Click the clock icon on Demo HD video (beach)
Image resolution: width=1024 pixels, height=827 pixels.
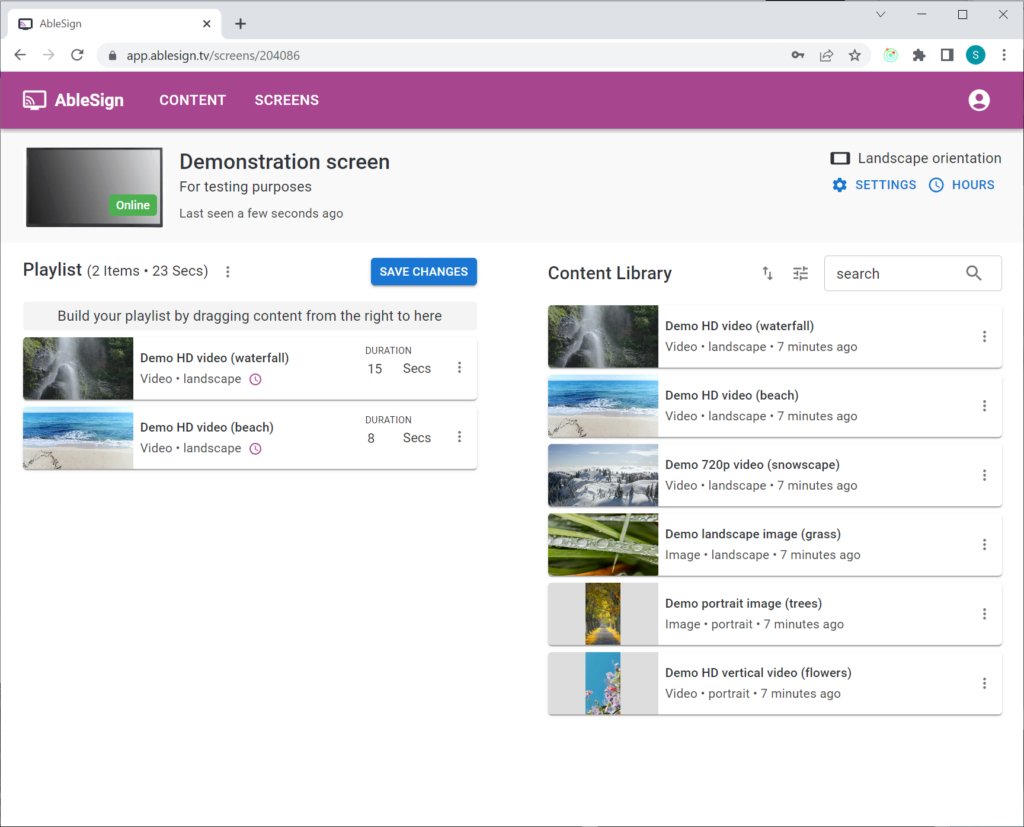tap(255, 448)
